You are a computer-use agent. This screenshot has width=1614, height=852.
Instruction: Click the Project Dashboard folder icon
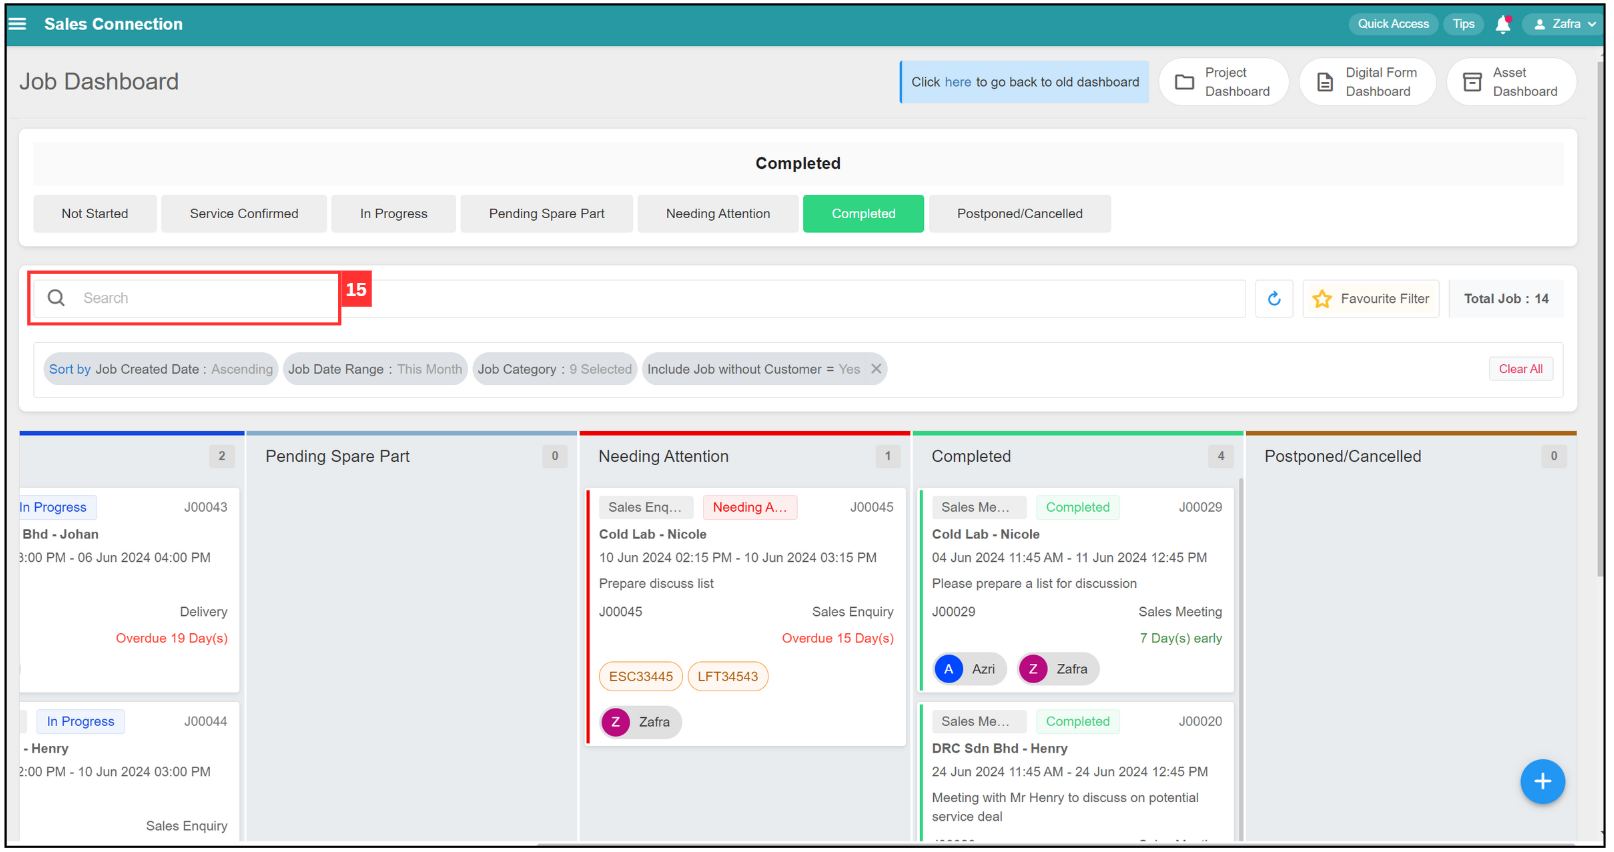click(1185, 82)
